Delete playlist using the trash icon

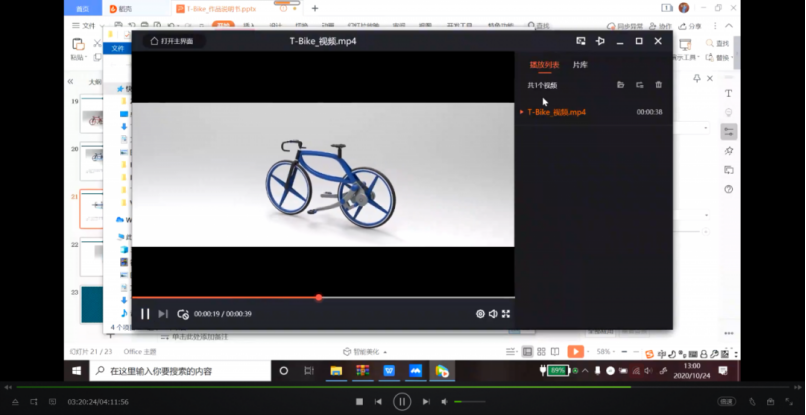[x=658, y=85]
